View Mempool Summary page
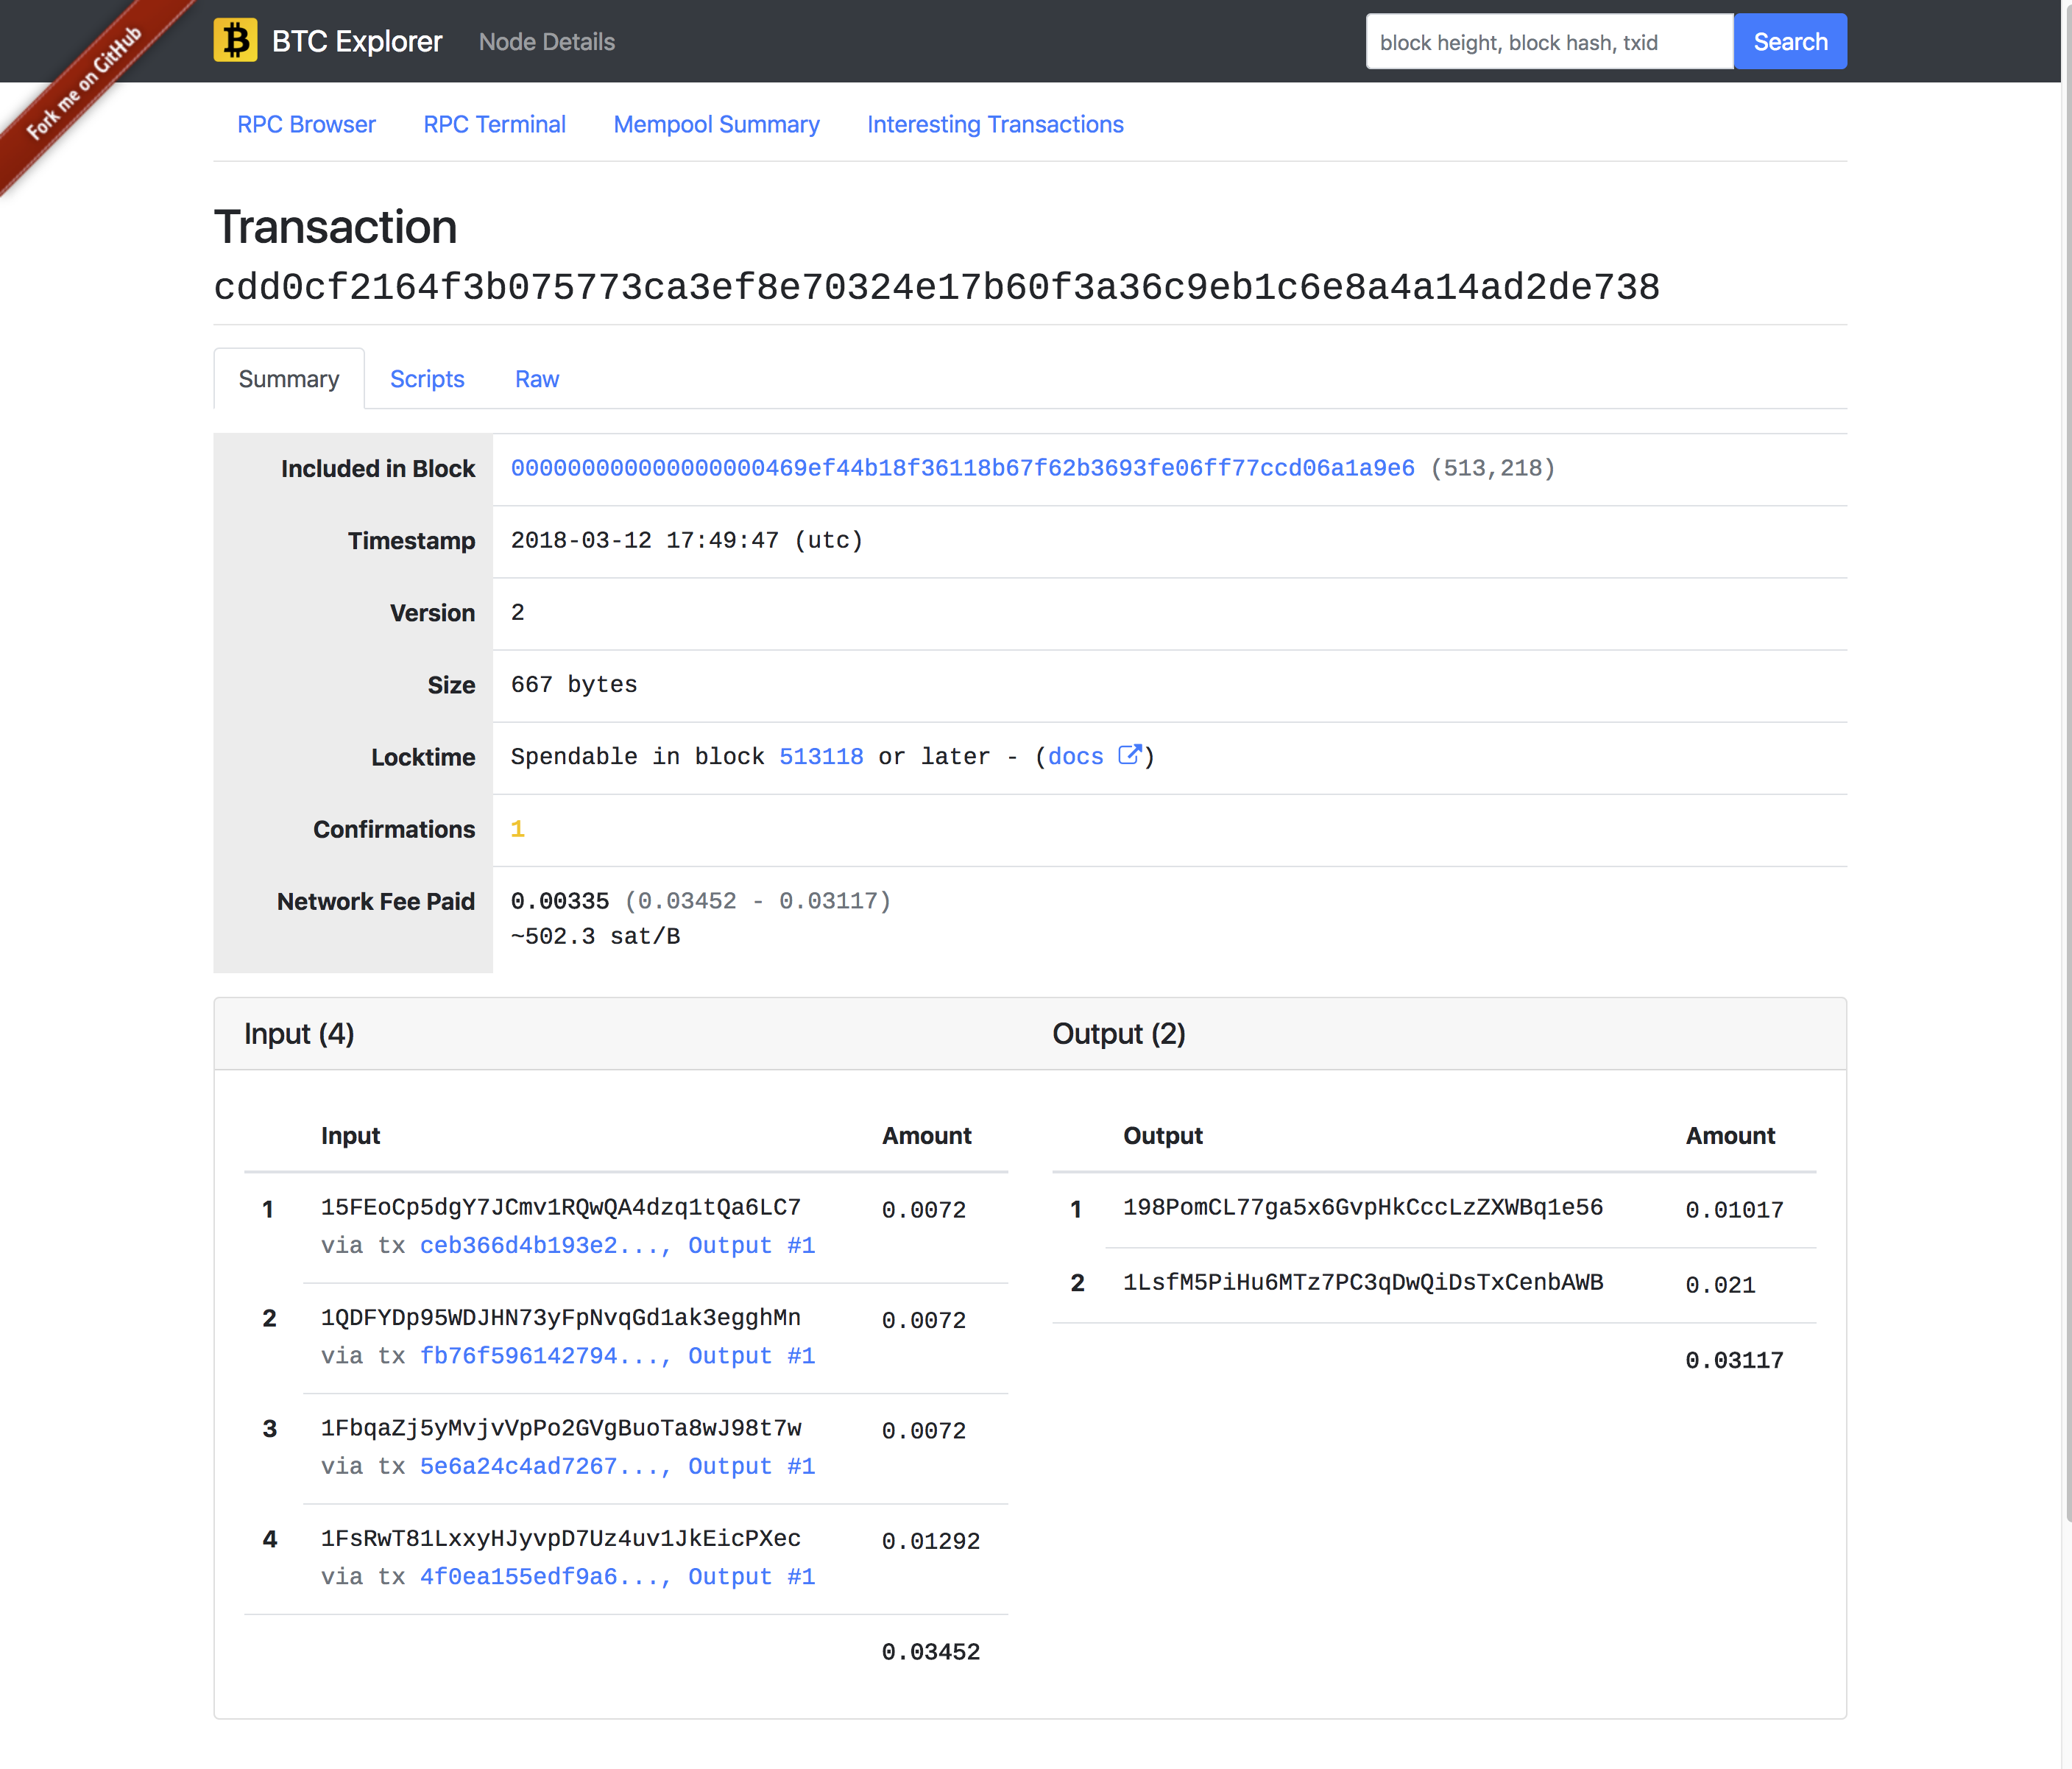The width and height of the screenshot is (2072, 1769). click(x=716, y=124)
